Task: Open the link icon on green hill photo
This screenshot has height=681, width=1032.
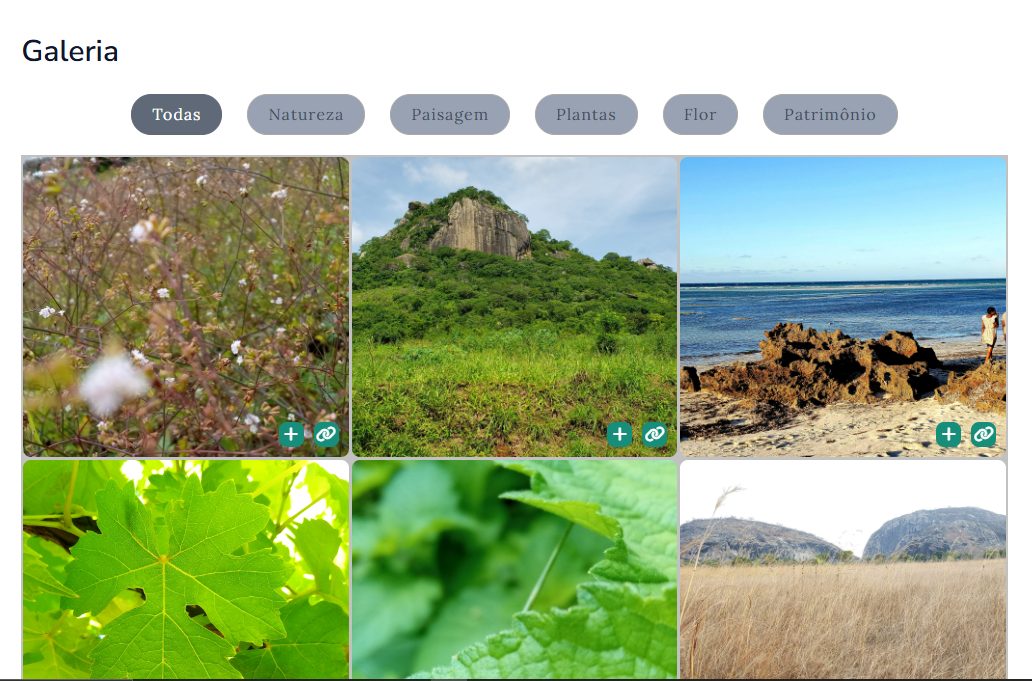Action: [655, 434]
